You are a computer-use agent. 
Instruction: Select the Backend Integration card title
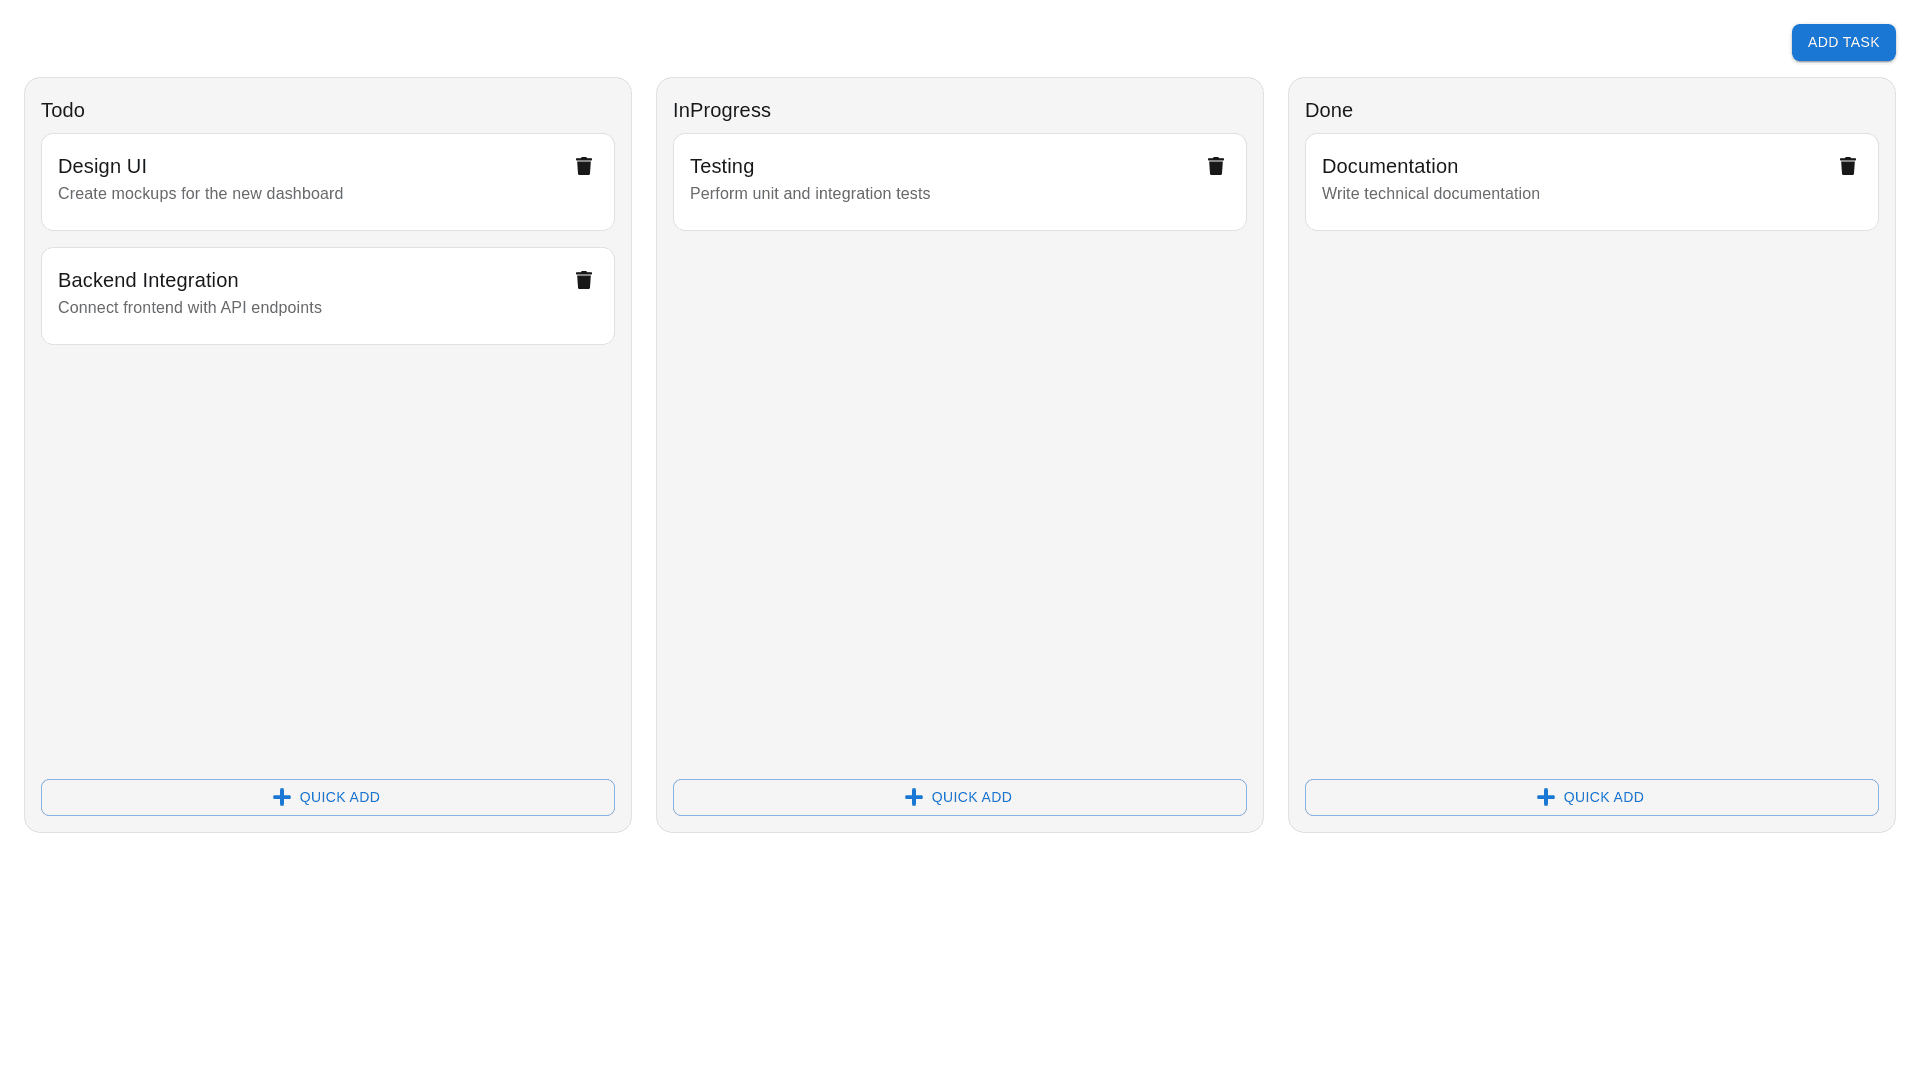(148, 280)
